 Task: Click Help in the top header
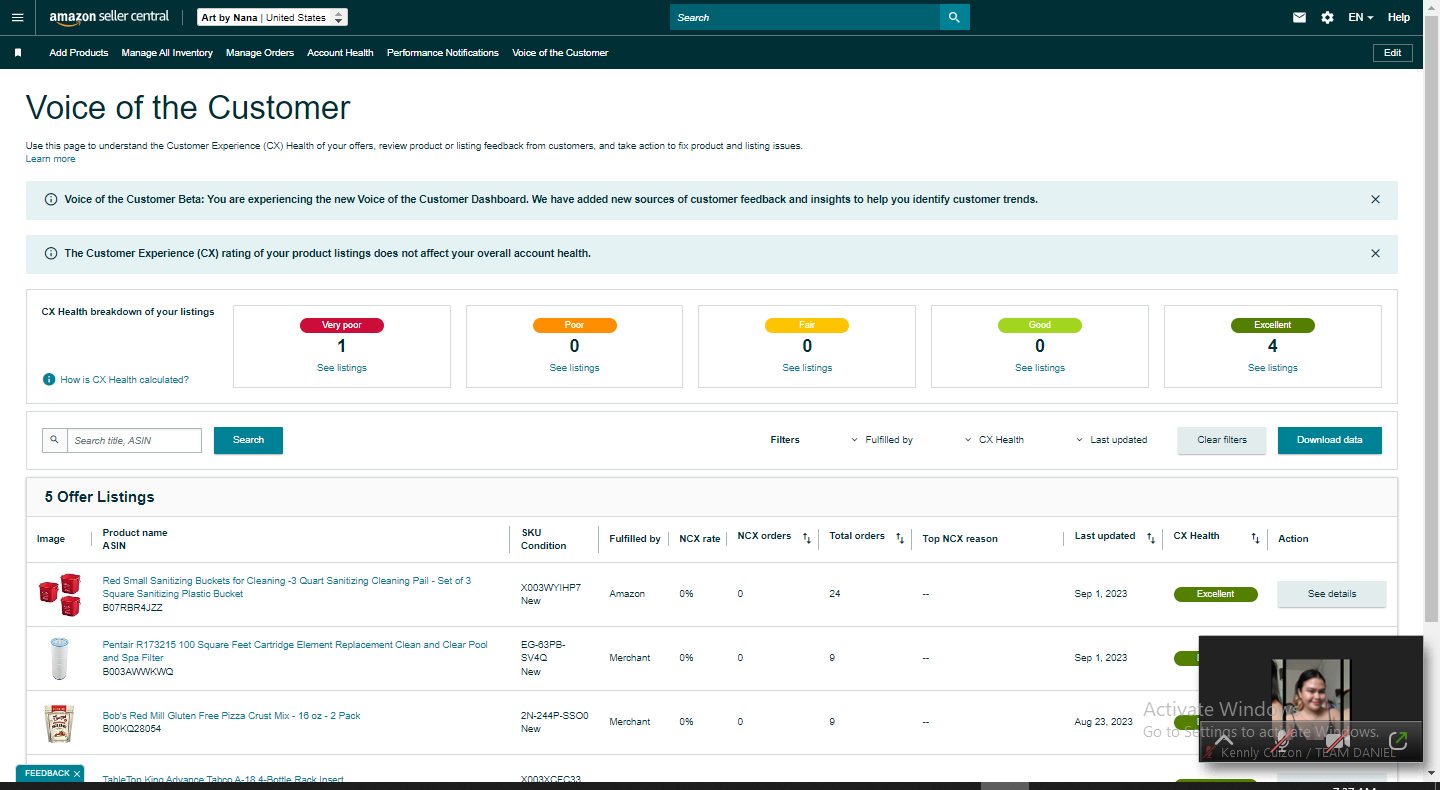(x=1399, y=17)
